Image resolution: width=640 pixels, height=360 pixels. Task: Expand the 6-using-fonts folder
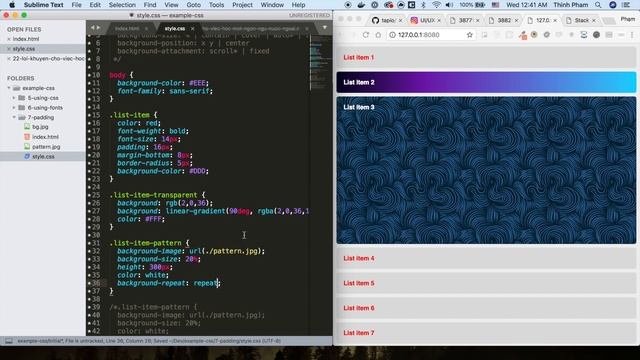click(14, 108)
